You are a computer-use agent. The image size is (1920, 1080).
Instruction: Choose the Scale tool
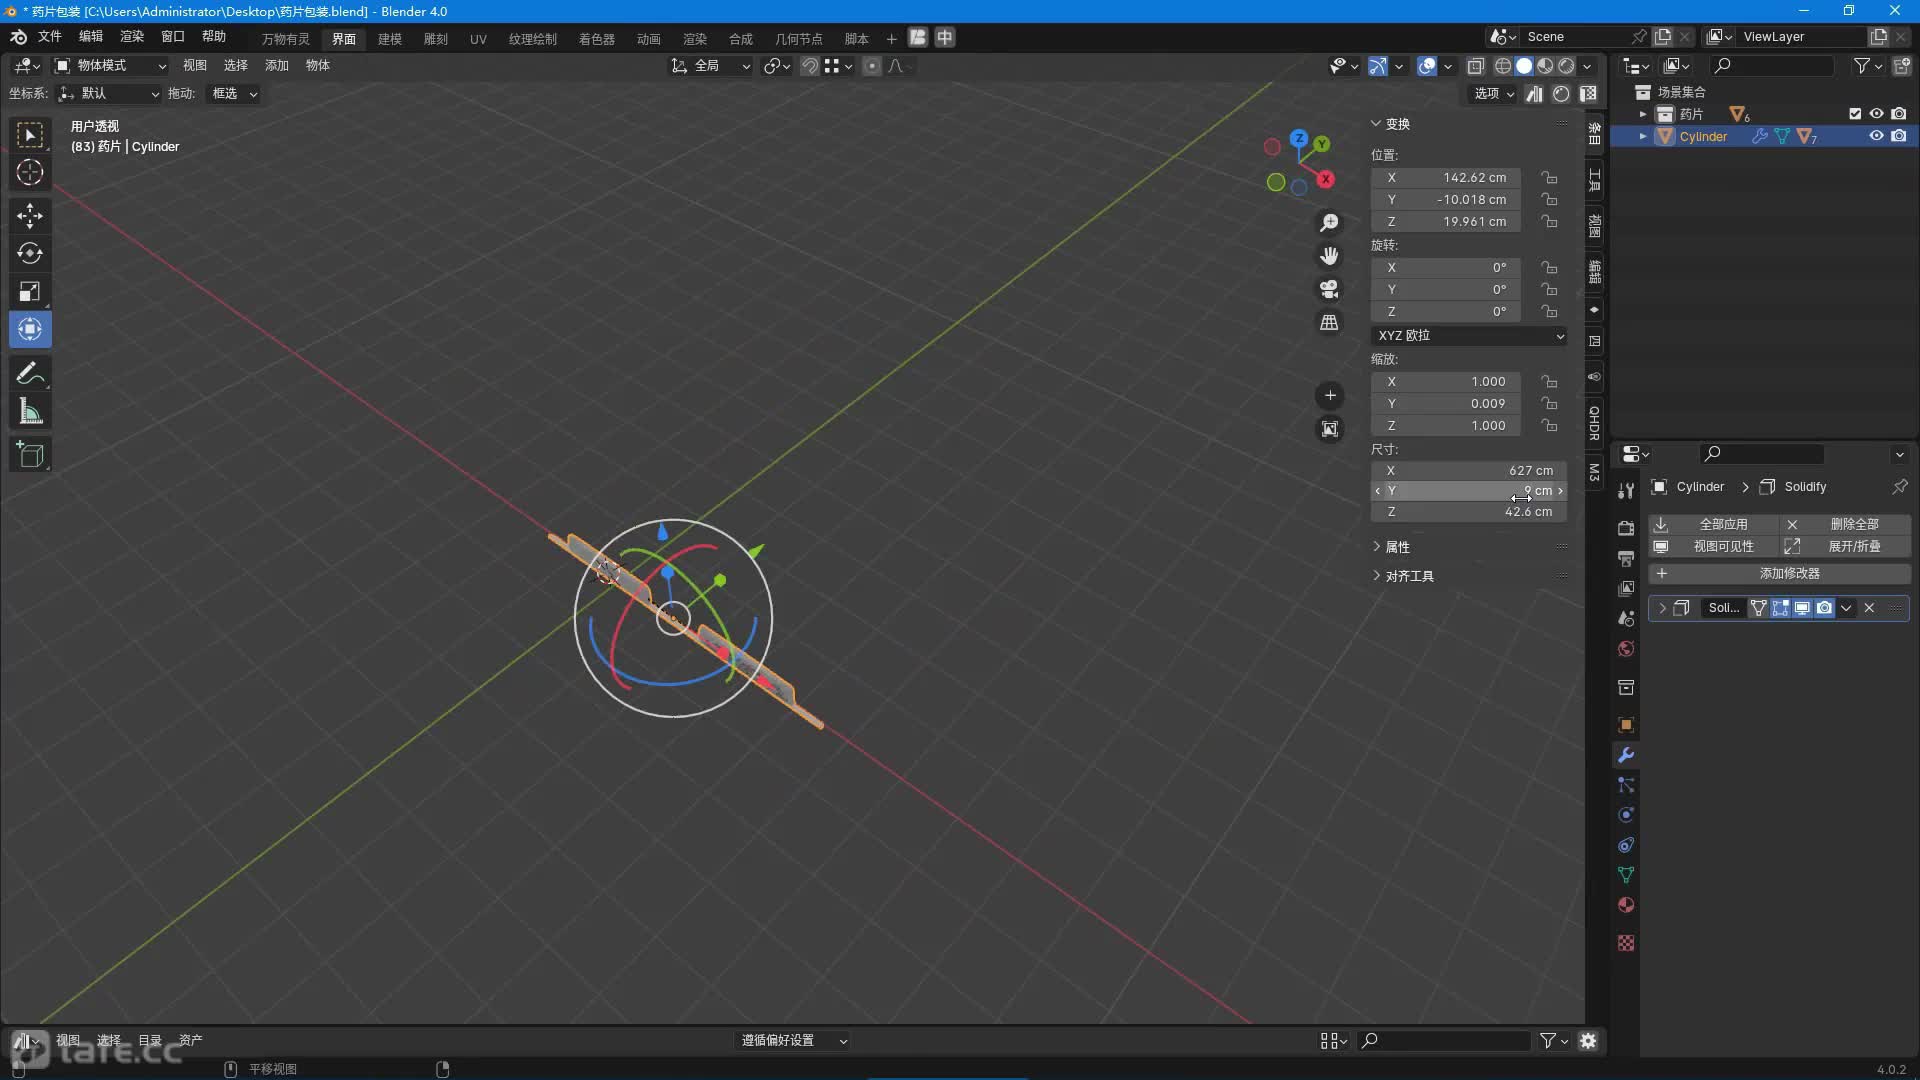click(x=30, y=291)
